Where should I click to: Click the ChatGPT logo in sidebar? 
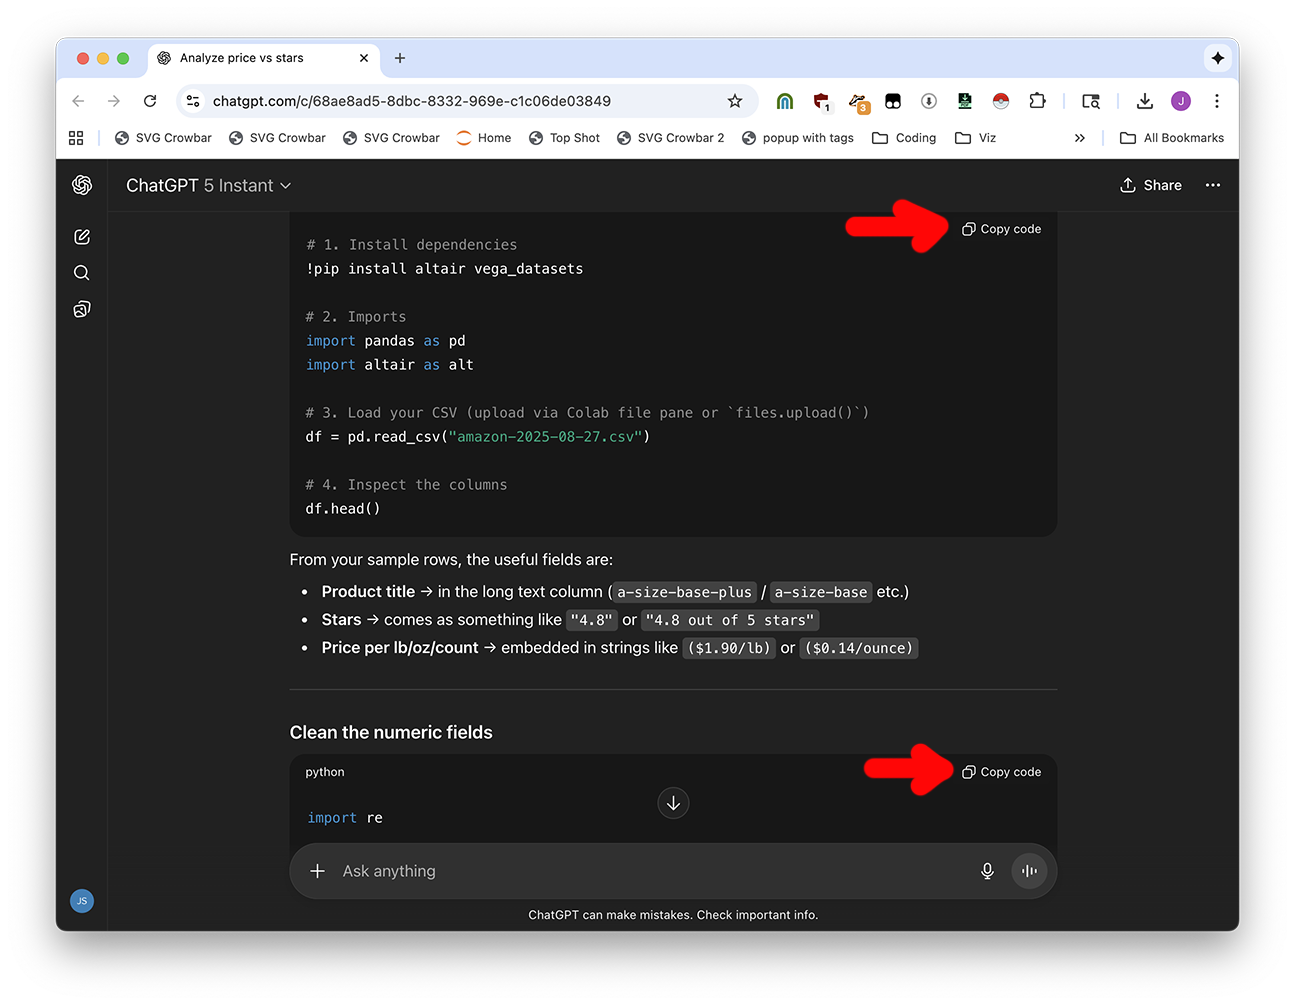(x=82, y=185)
